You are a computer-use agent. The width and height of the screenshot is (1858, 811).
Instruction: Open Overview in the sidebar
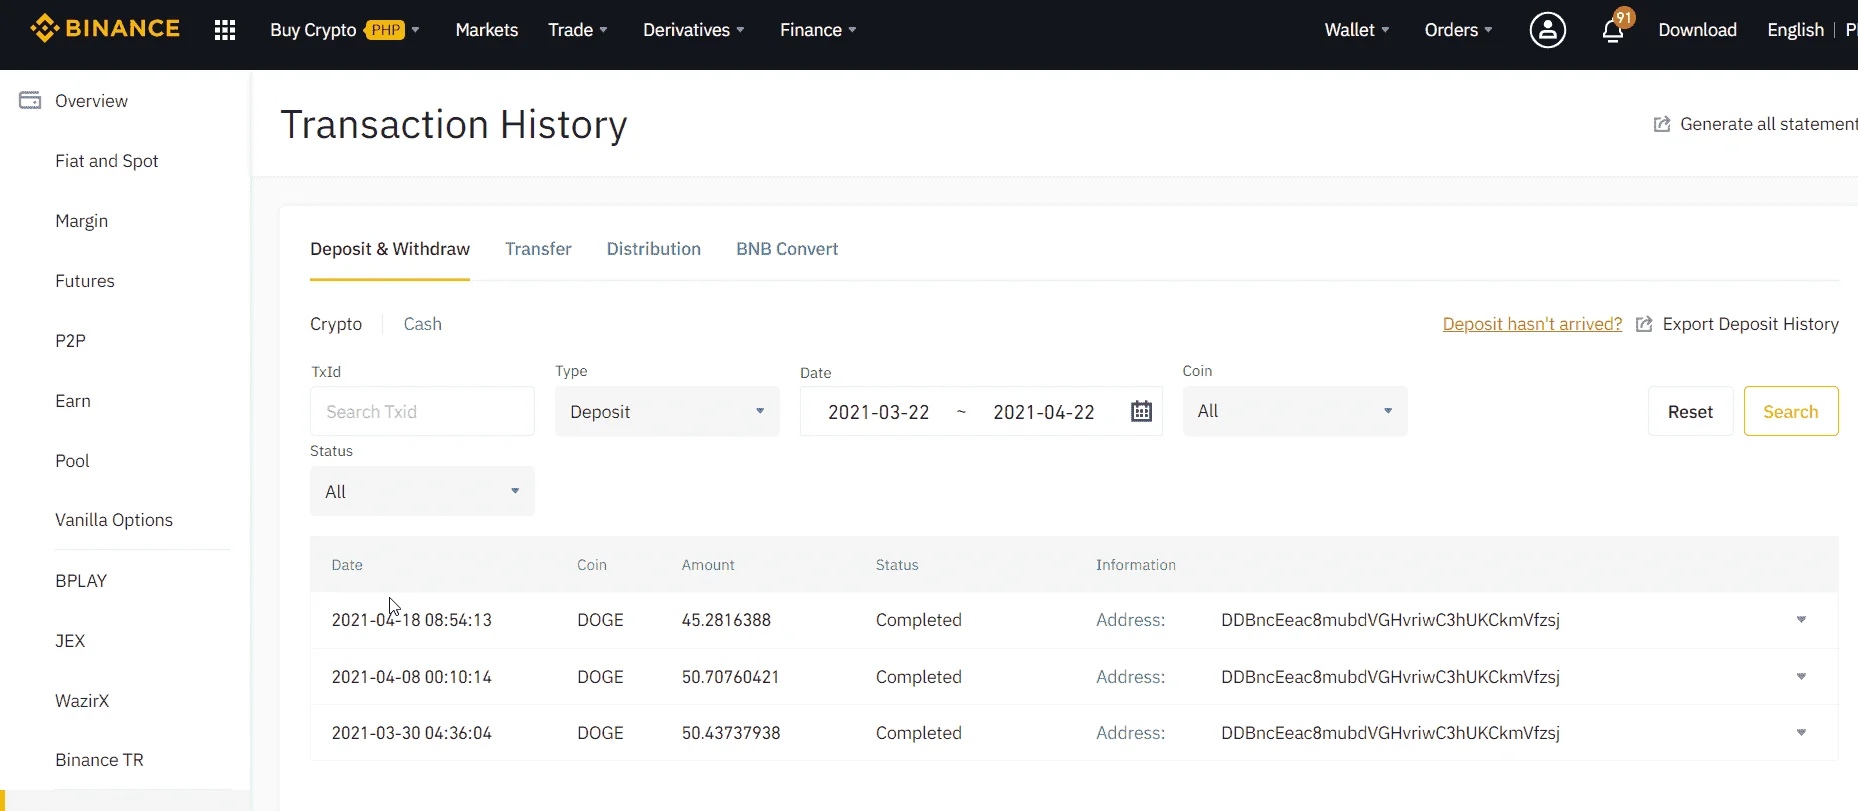click(91, 101)
